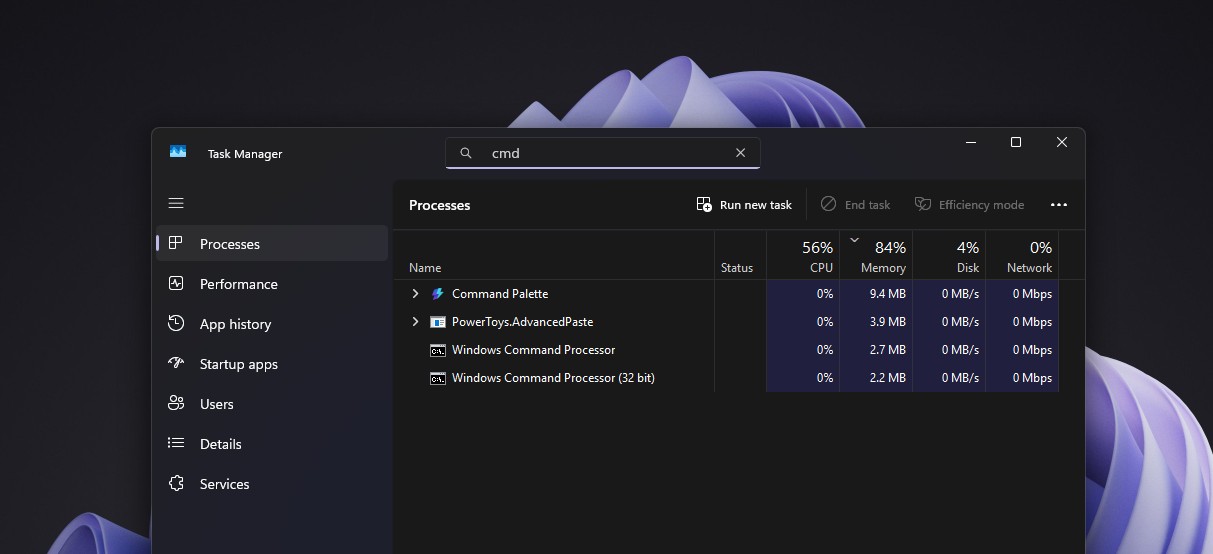Viewport: 1213px width, 554px height.
Task: Click the Processes sidebar icon
Action: coord(176,243)
